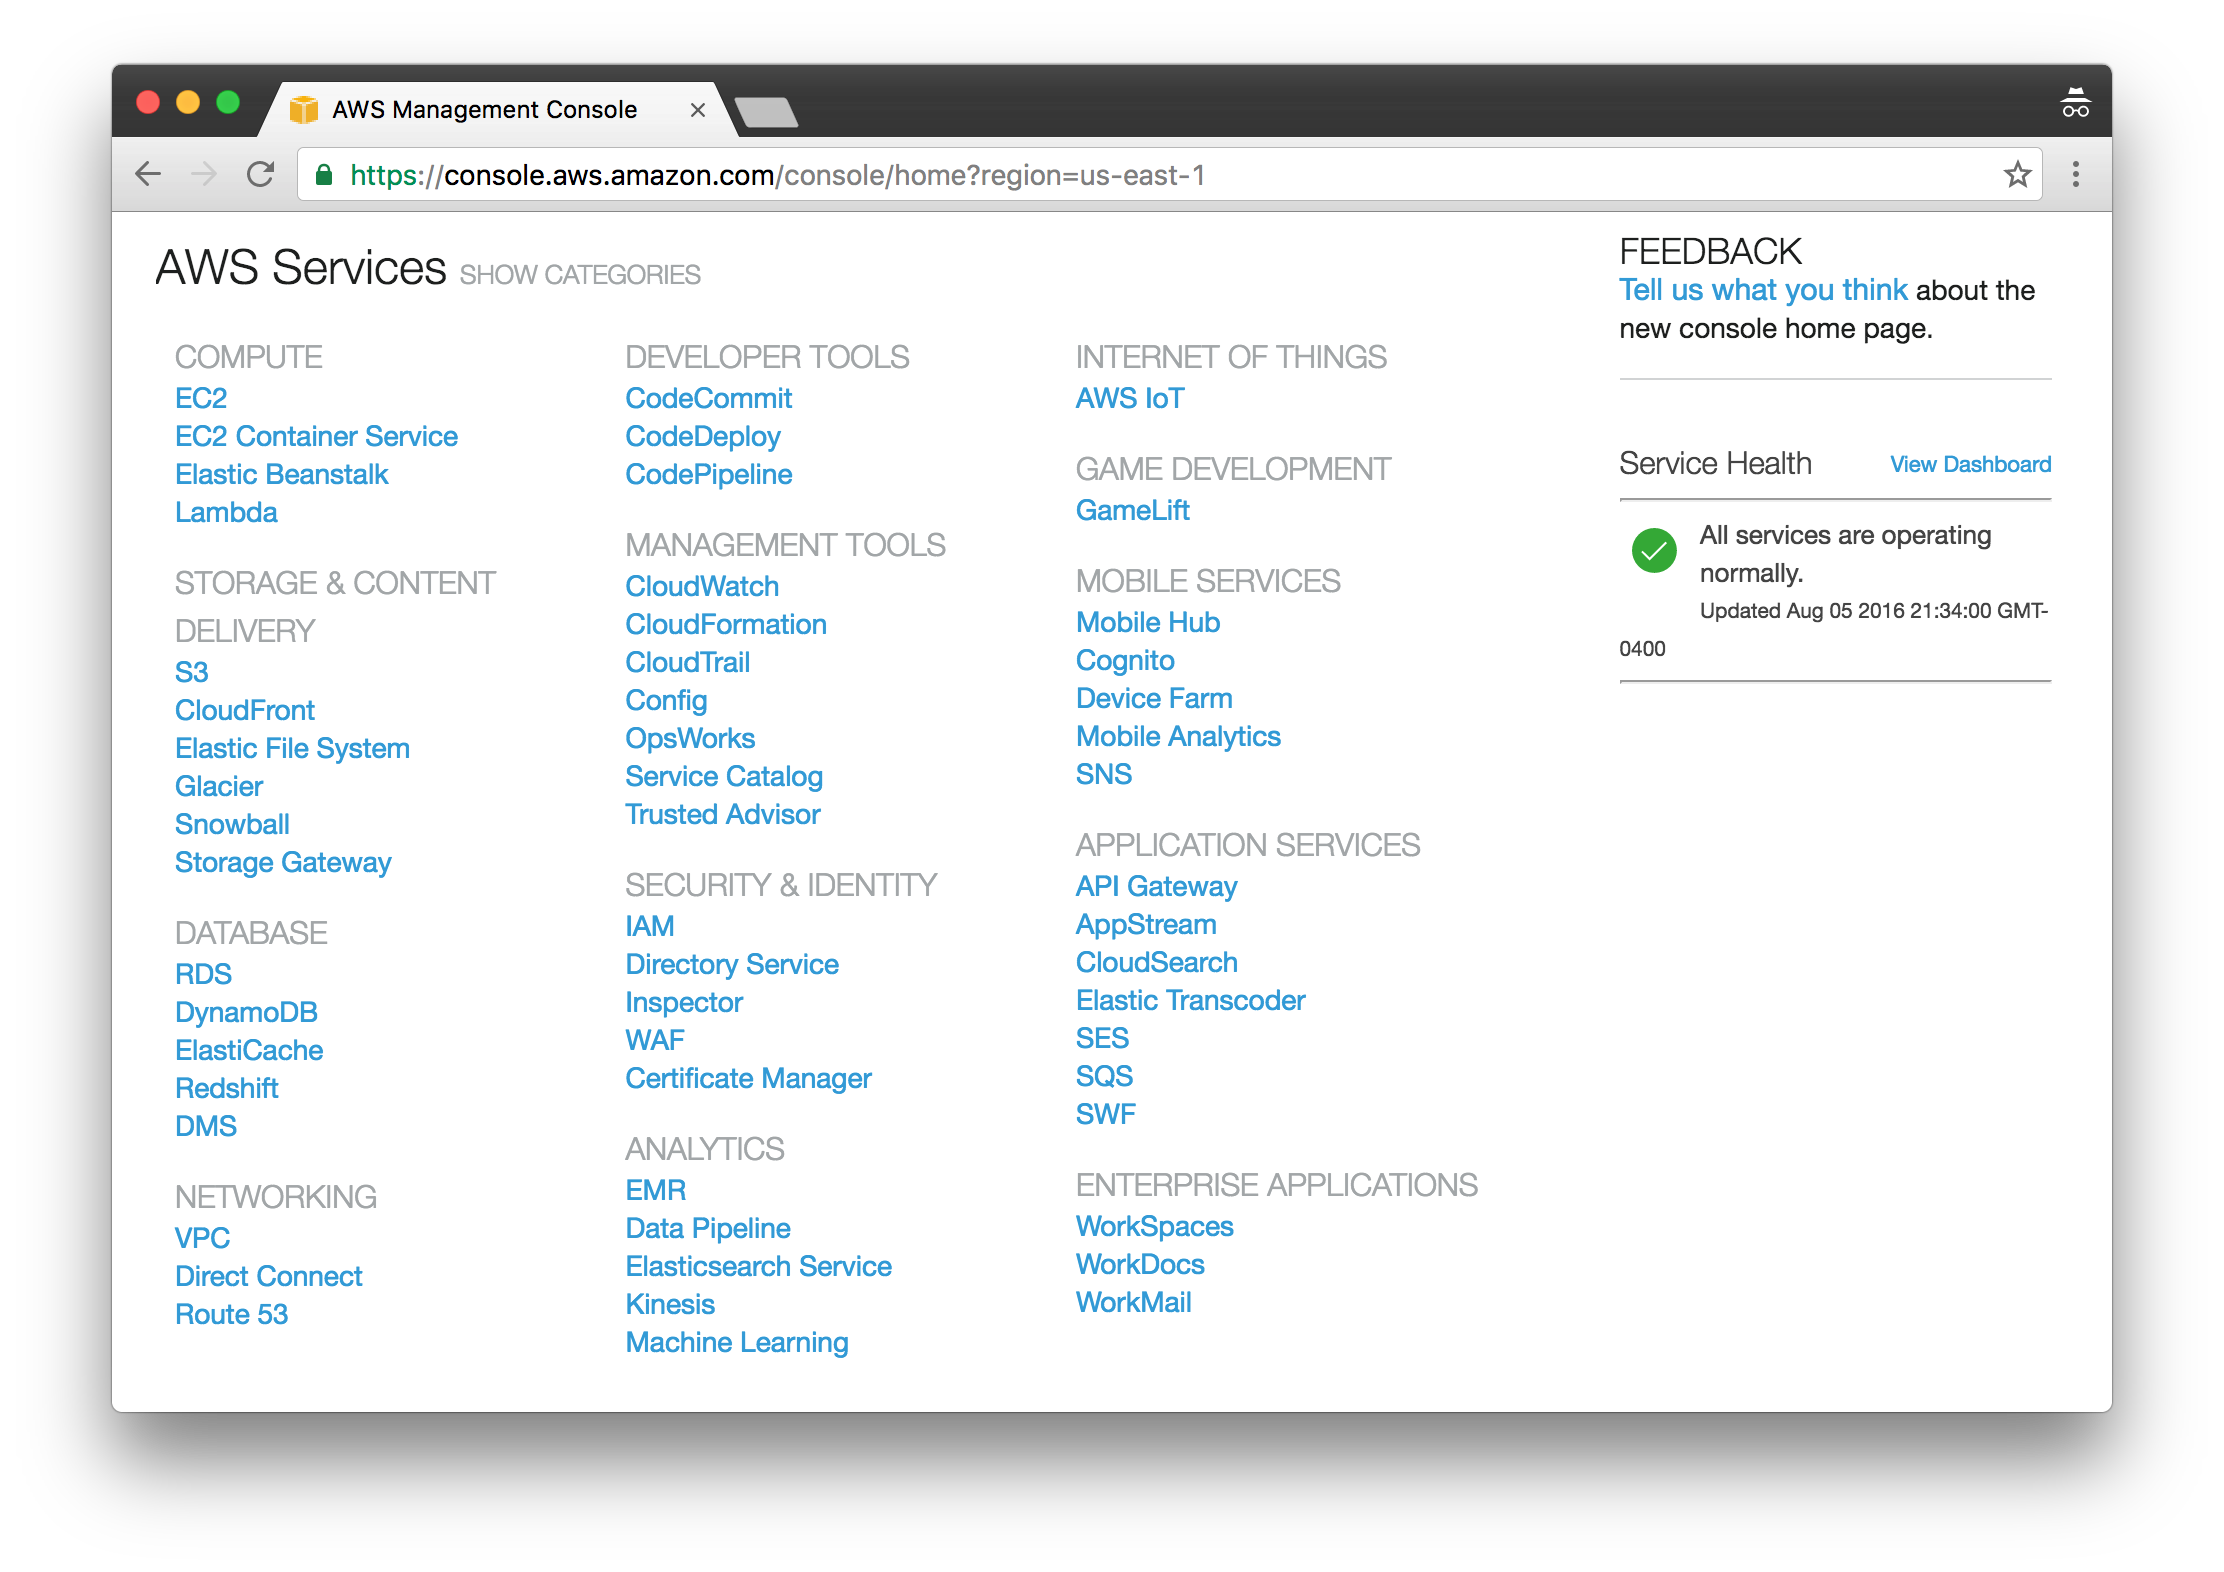Viewport: 2224px width, 1572px height.
Task: Close the AWS Management Console tab
Action: coord(698,110)
